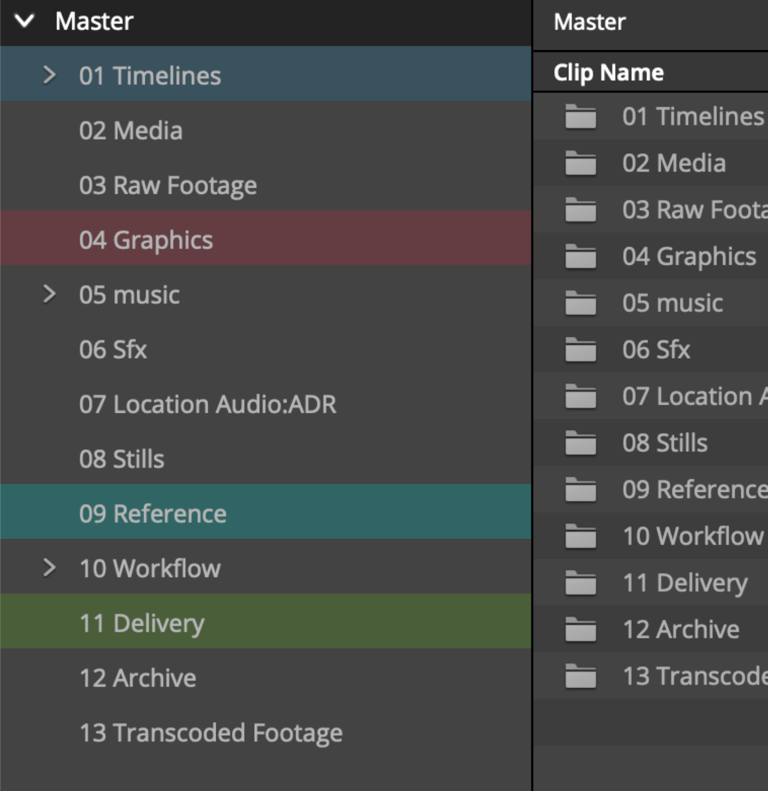Image resolution: width=768 pixels, height=791 pixels.
Task: Click folder icon next to 08 Stills clip
Action: point(580,443)
